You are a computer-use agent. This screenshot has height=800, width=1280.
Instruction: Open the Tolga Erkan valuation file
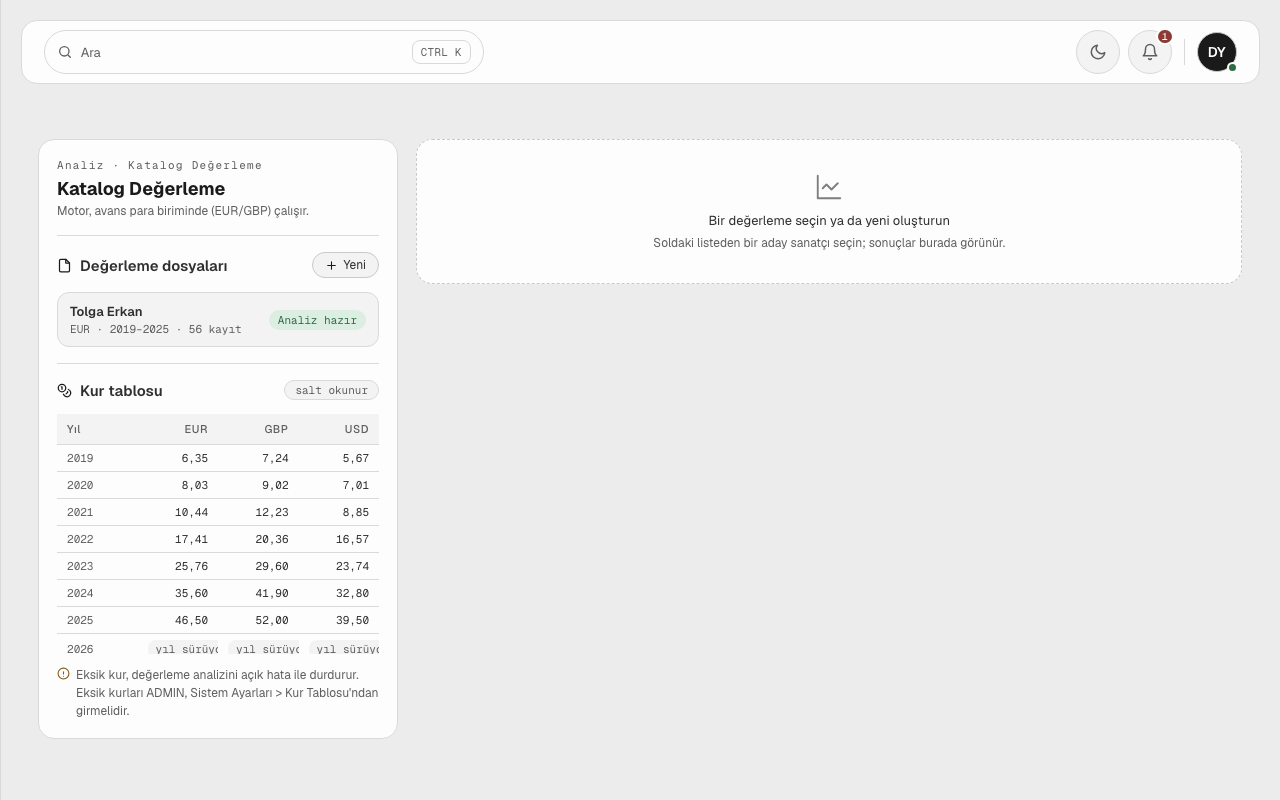pos(218,320)
